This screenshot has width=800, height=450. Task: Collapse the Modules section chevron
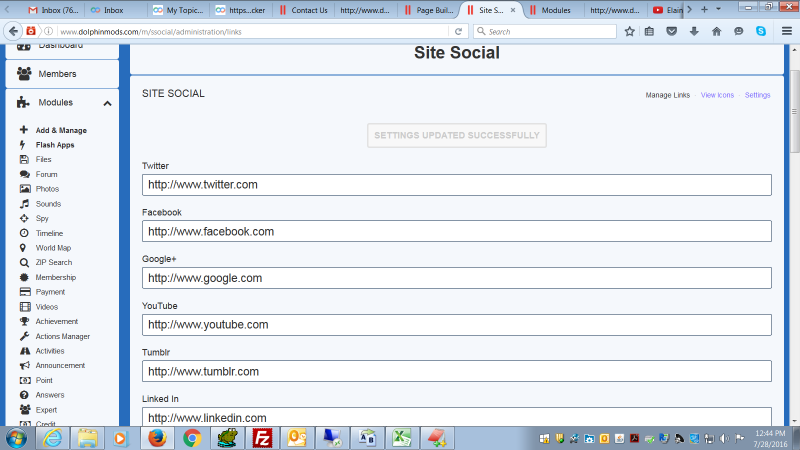pyautogui.click(x=107, y=104)
